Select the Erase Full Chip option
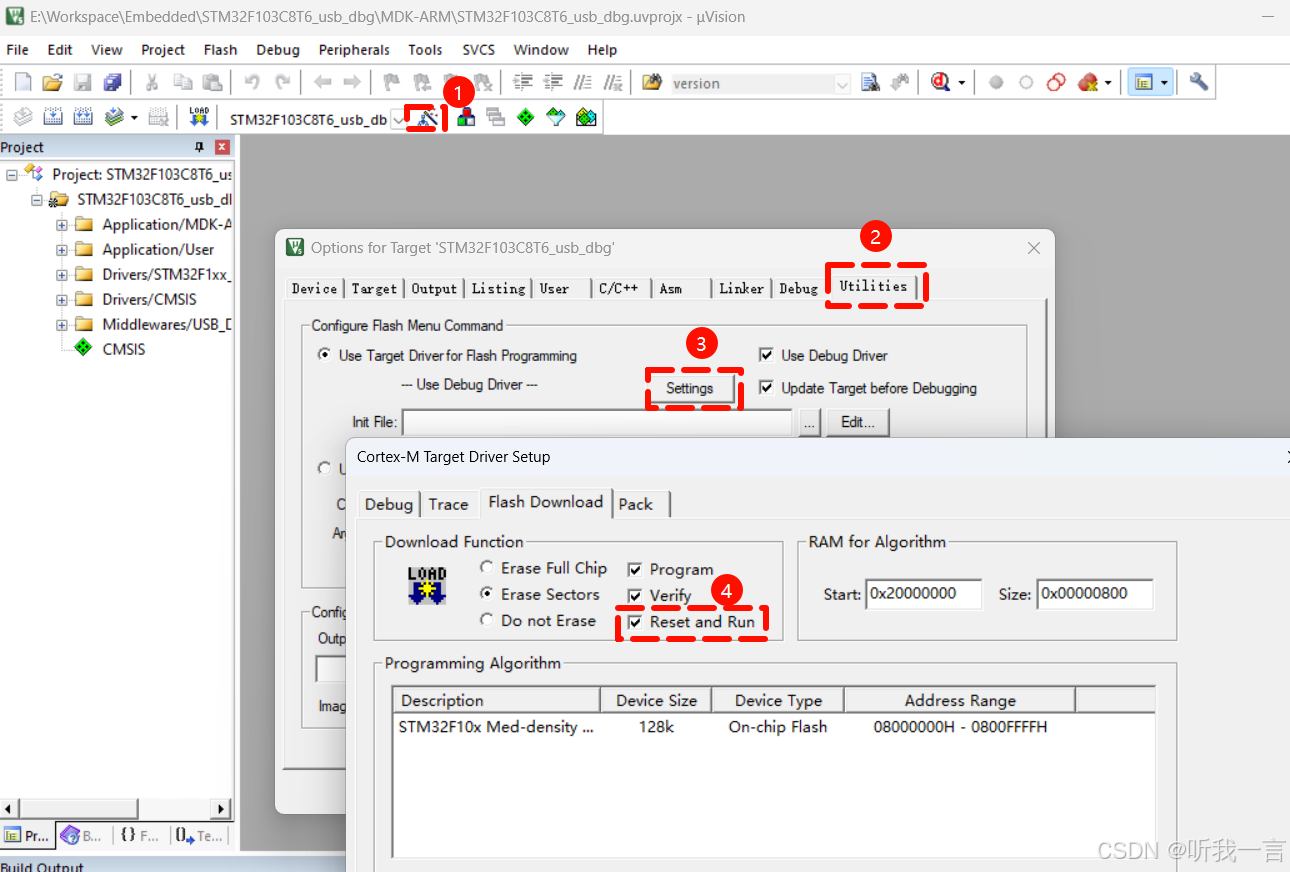1290x872 pixels. (486, 567)
